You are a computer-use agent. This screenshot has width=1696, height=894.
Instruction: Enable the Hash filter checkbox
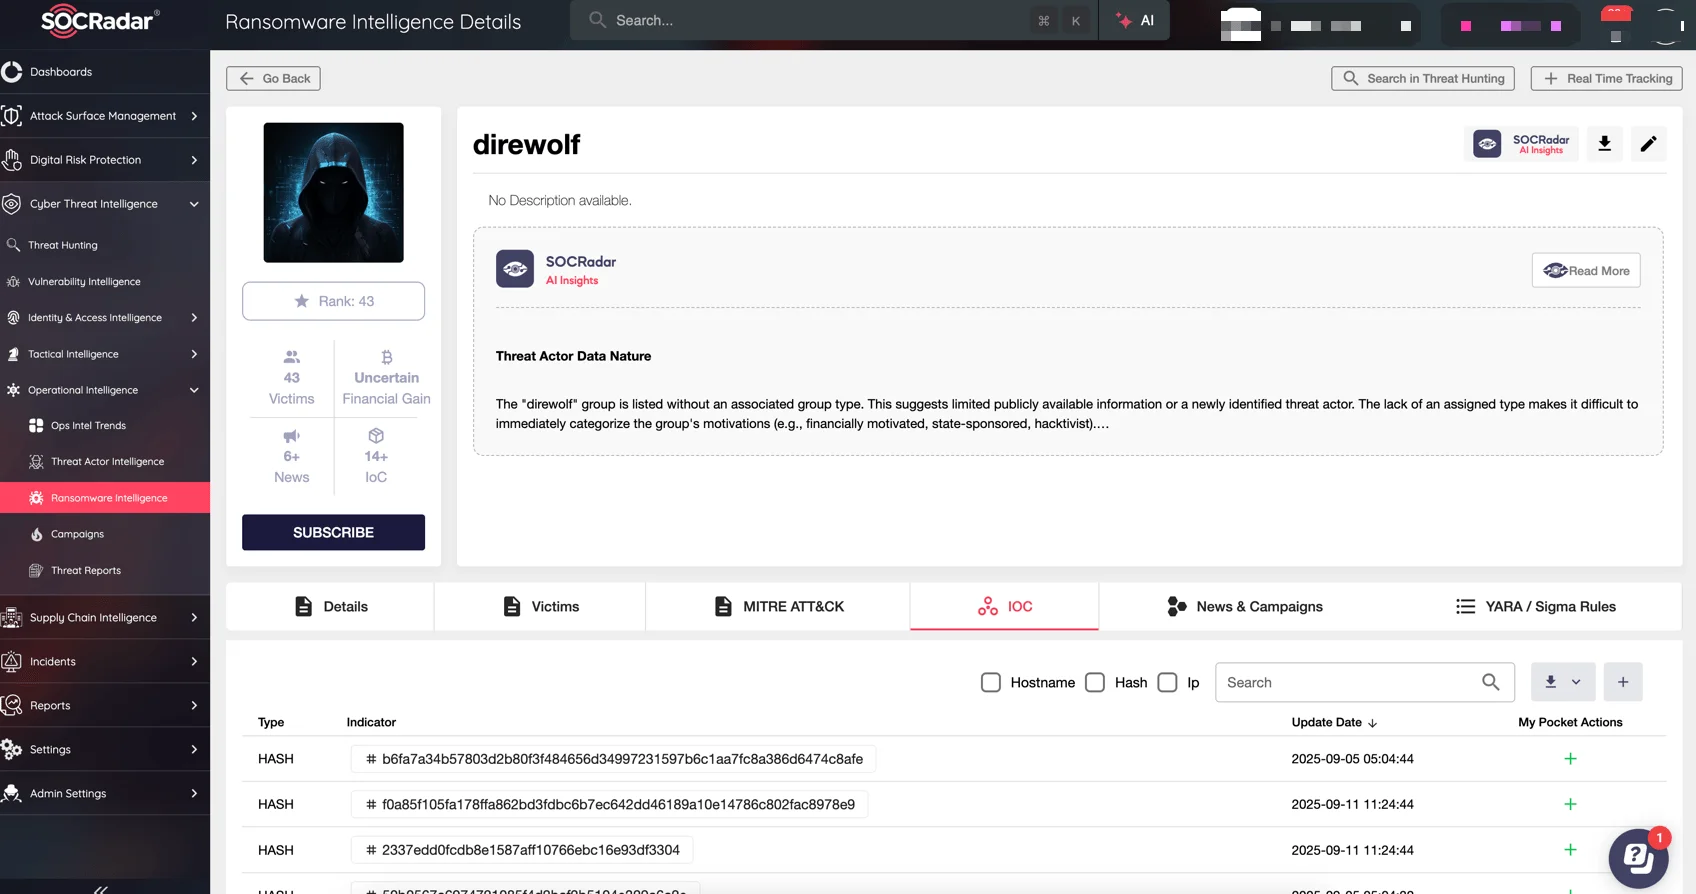click(x=1095, y=682)
